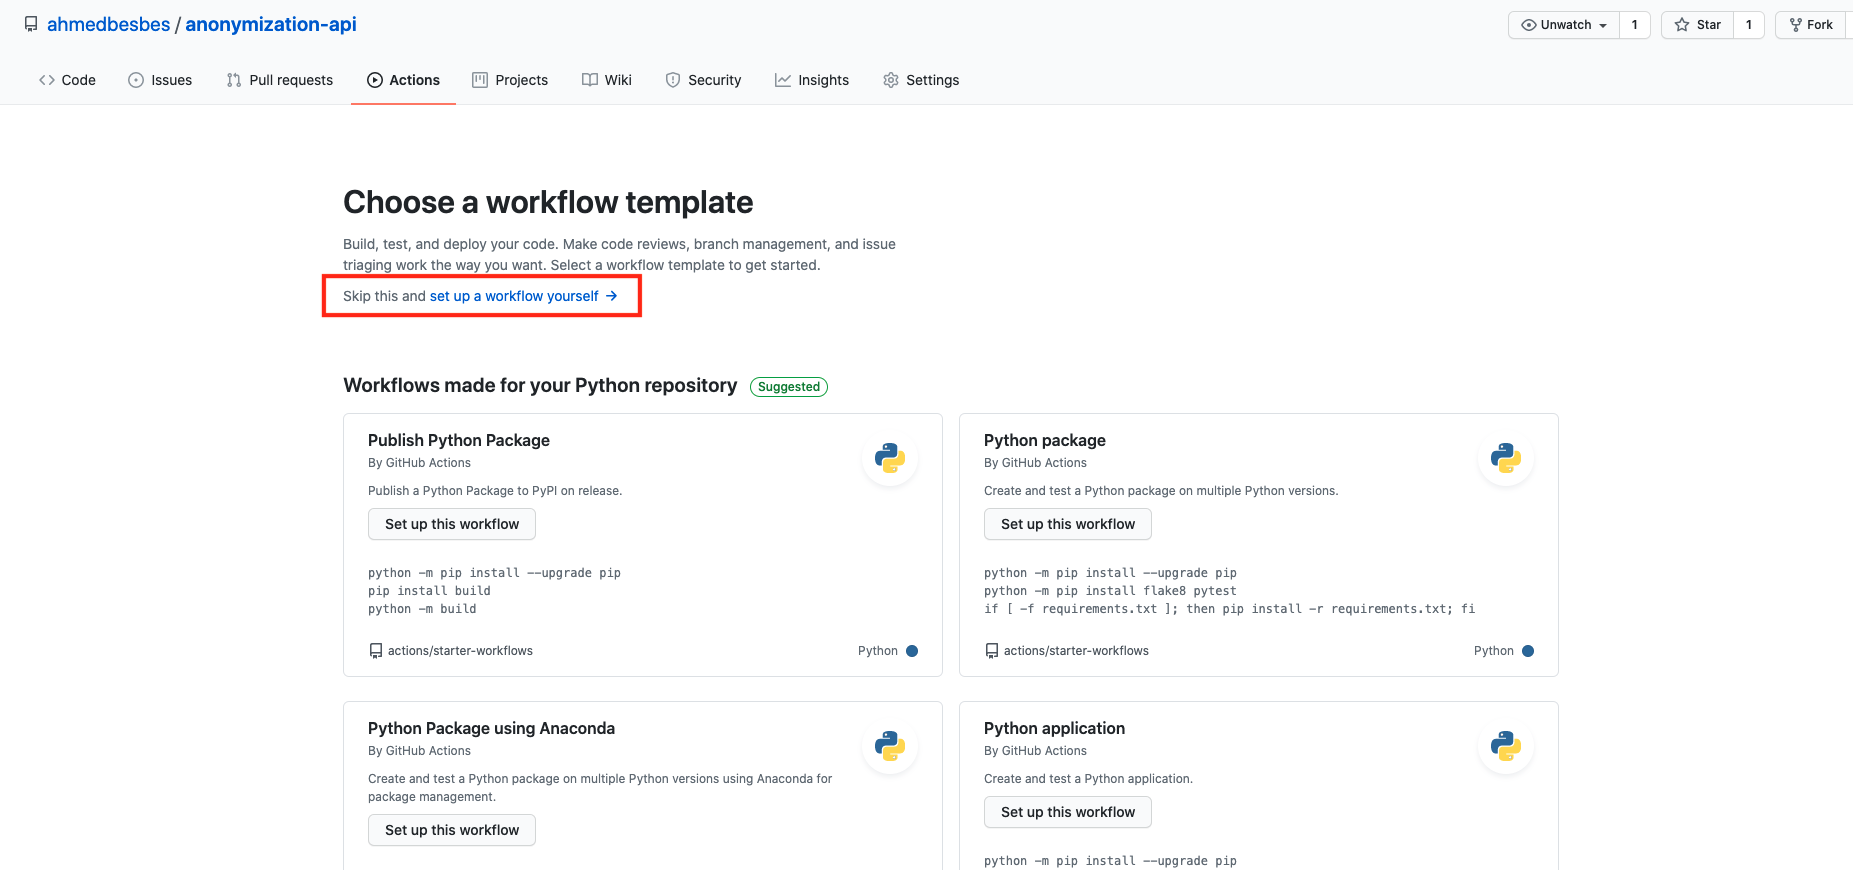
Task: Click the arrow icon after workflow yourself
Action: tap(611, 296)
